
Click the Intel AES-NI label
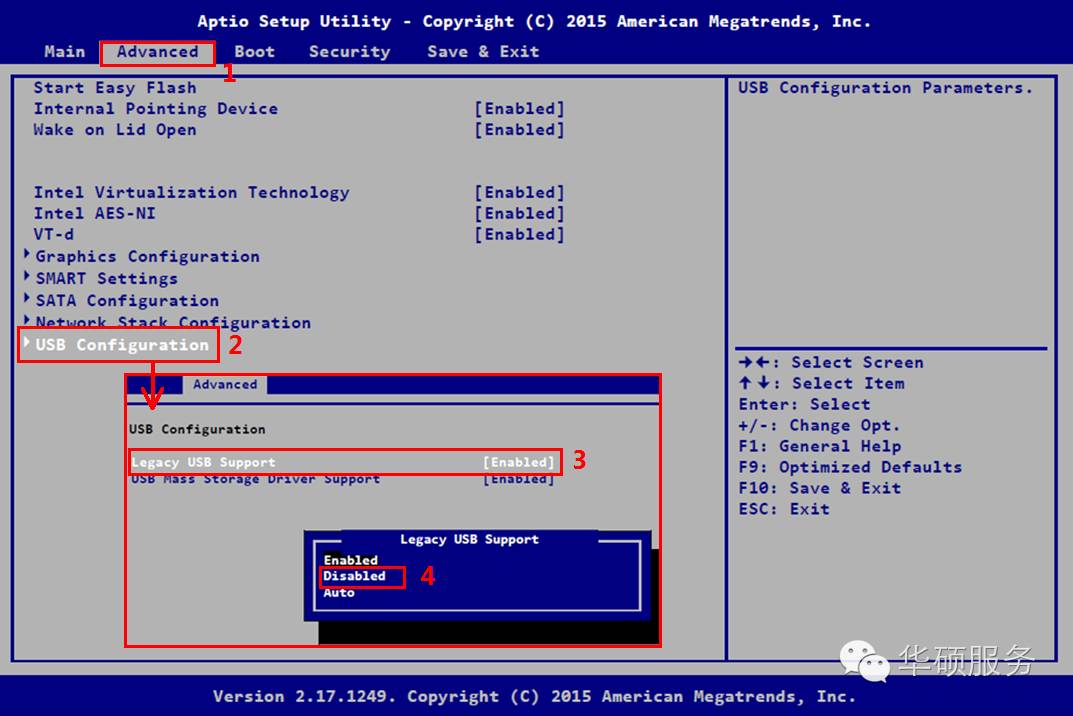click(94, 214)
